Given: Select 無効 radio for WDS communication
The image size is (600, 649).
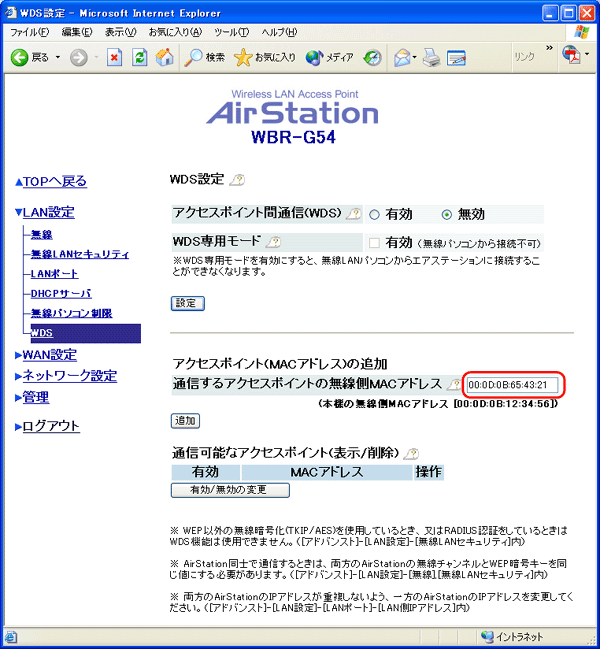Looking at the screenshot, I should 446,215.
